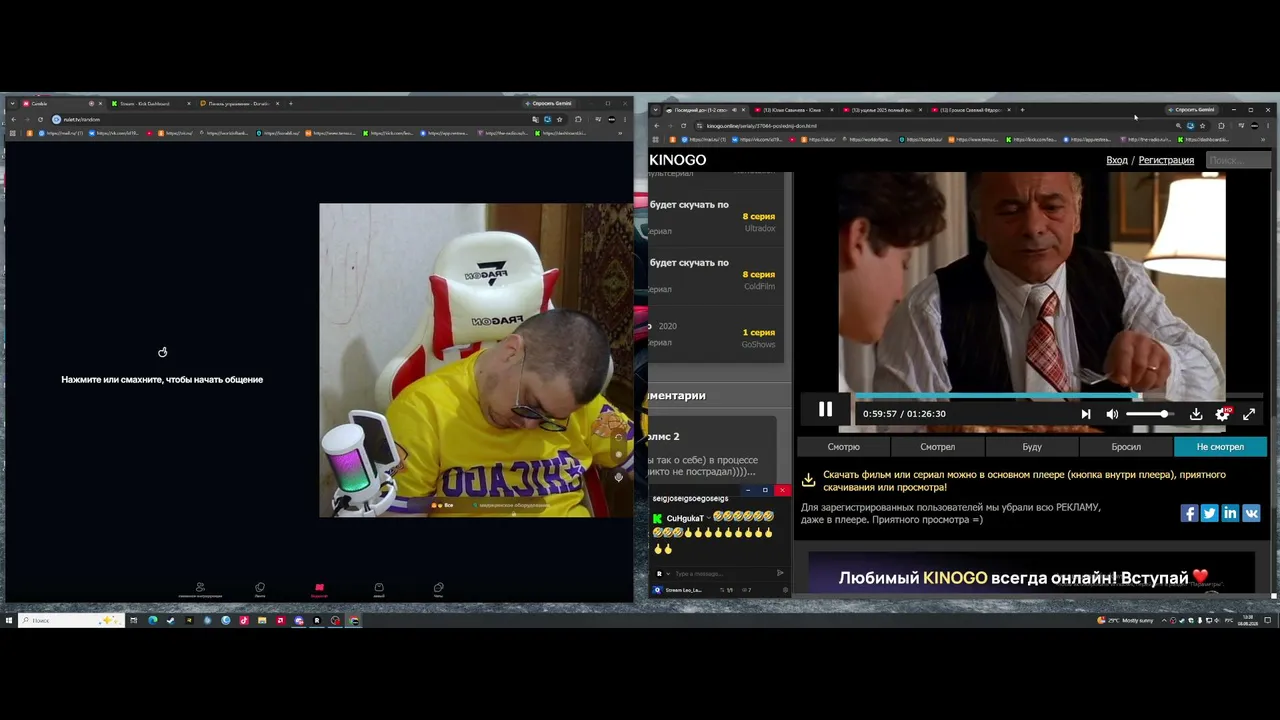Image resolution: width=1280 pixels, height=720 pixels.
Task: Select the 'Смотрел' watch status tab
Action: pos(937,447)
